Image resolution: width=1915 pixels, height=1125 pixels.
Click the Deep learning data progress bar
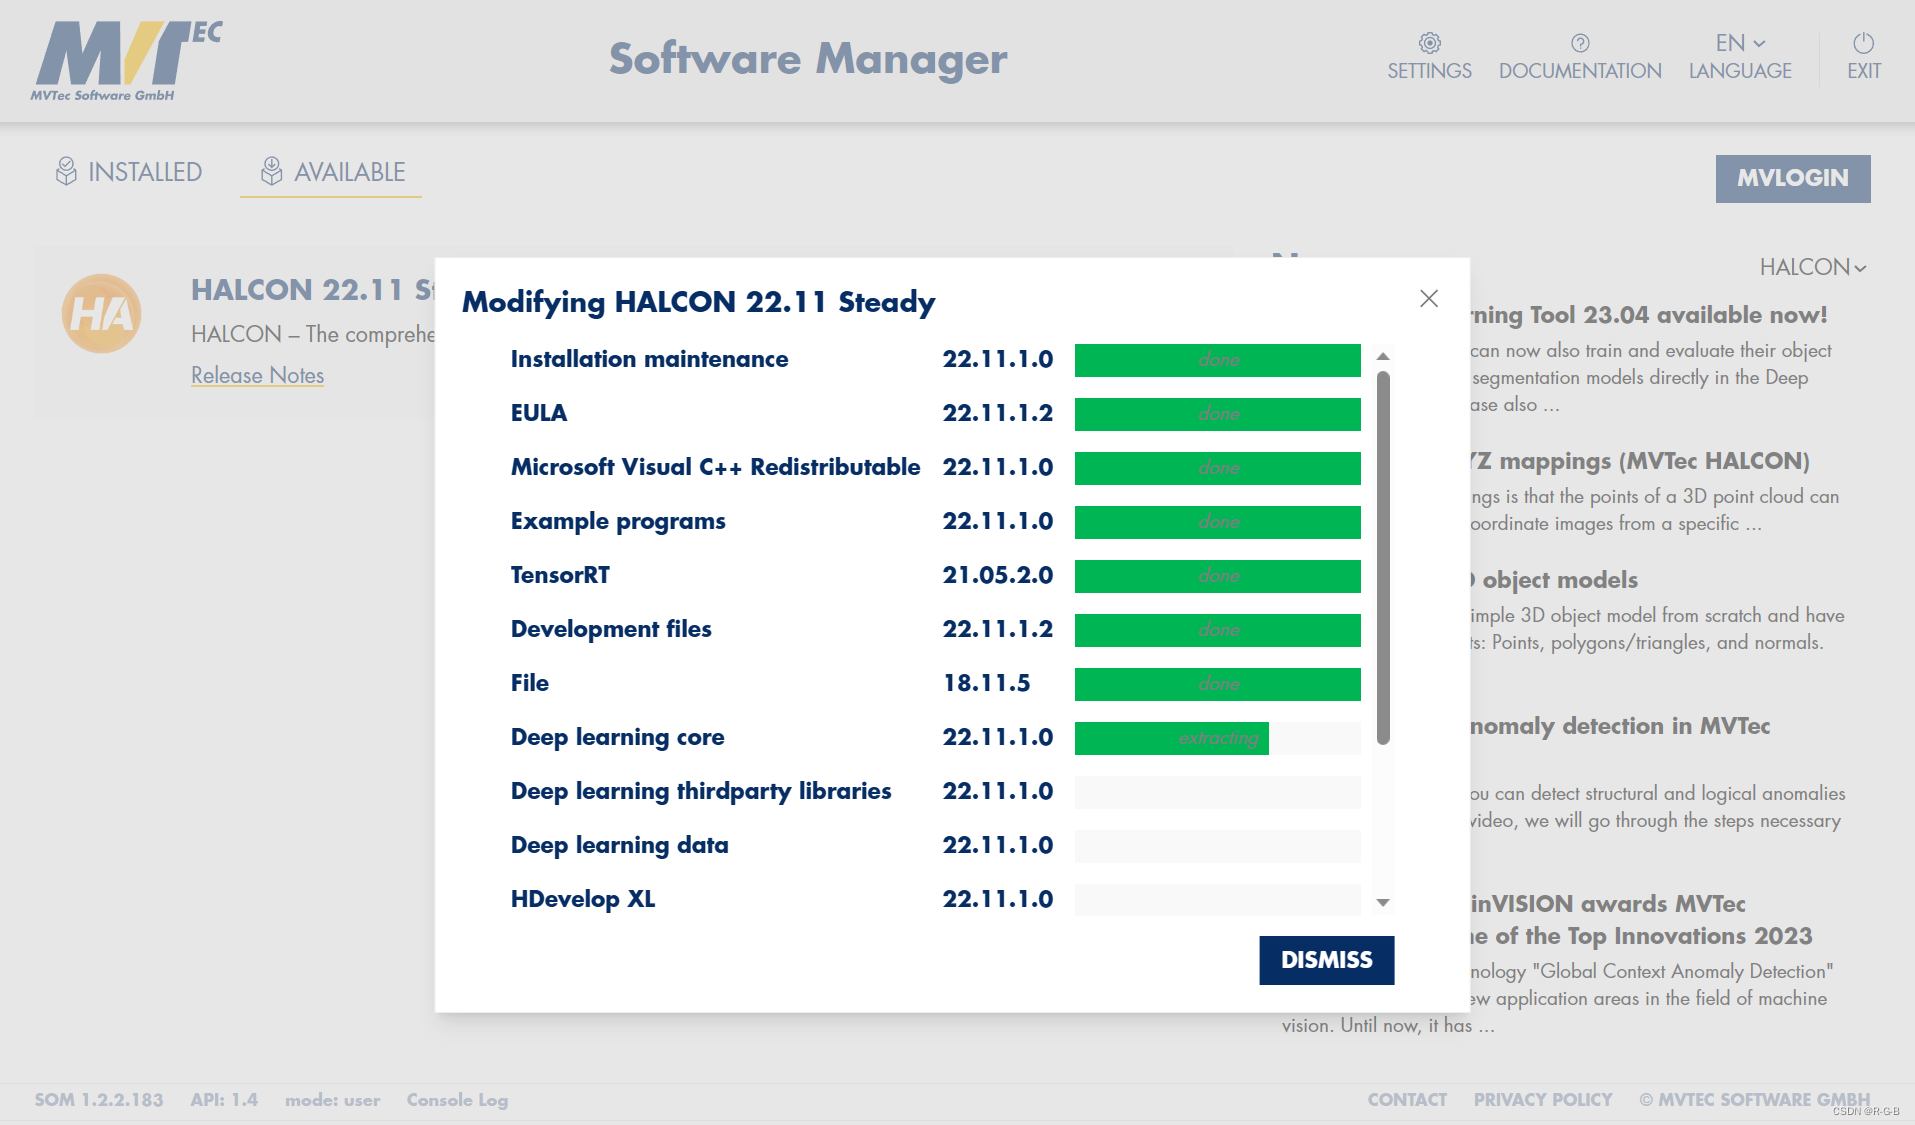click(1217, 846)
